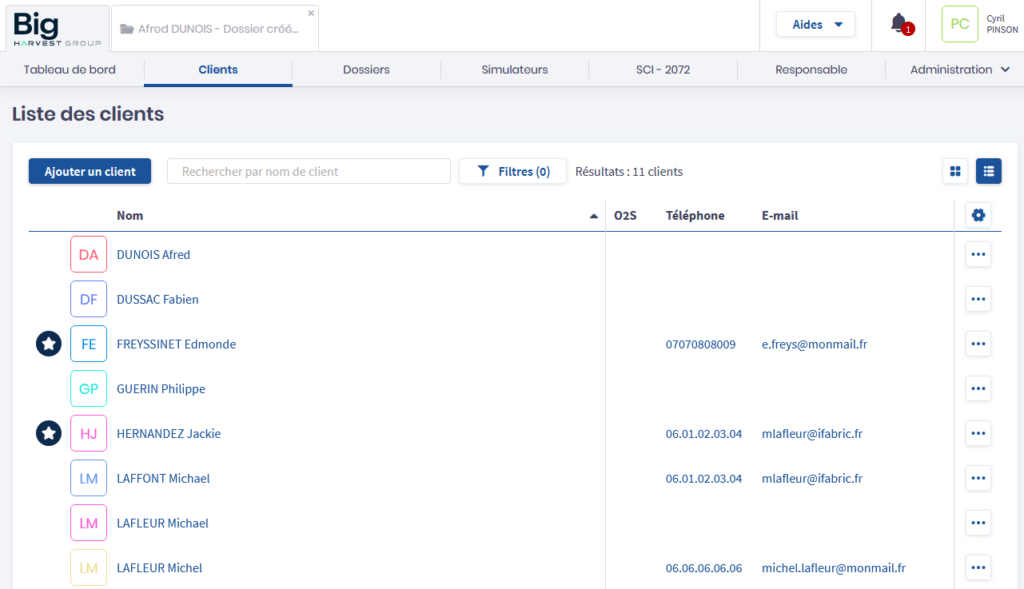This screenshot has height=589, width=1024.
Task: Close the Afred DUNOIS dossier tab
Action: pos(310,13)
